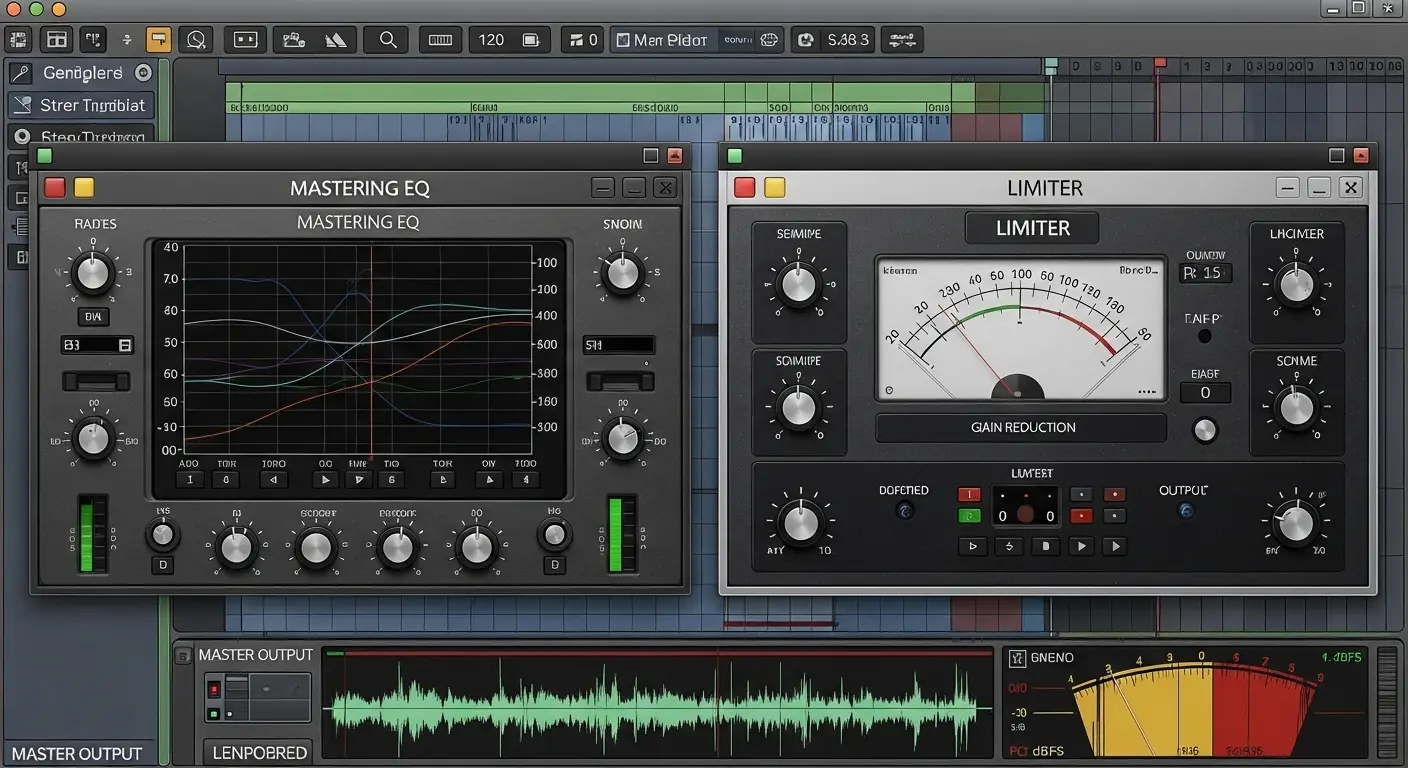Select the MASTER OUTPUT tab at bottom left
The height and width of the screenshot is (768, 1408).
pos(78,754)
